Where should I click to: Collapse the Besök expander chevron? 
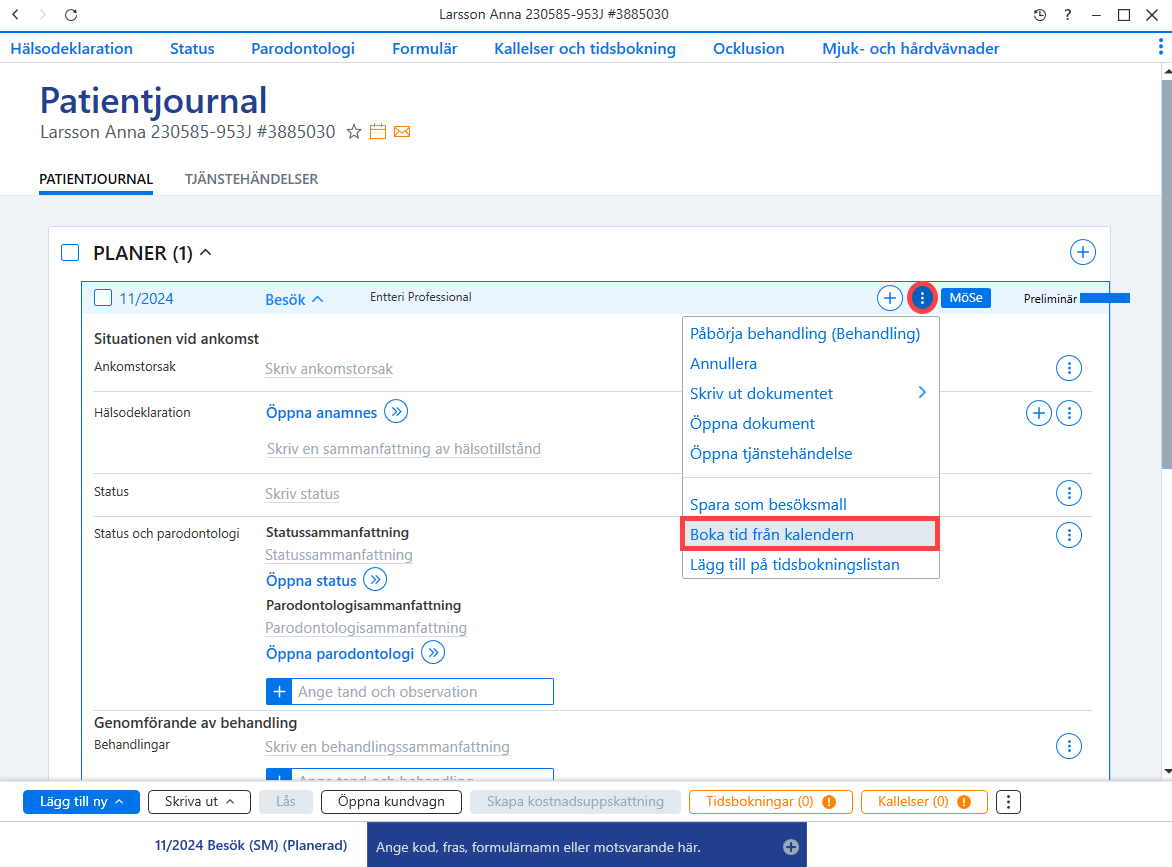point(318,299)
